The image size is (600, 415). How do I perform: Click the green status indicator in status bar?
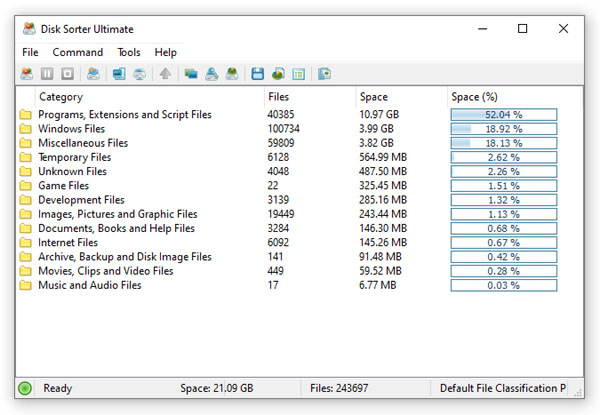[x=25, y=388]
